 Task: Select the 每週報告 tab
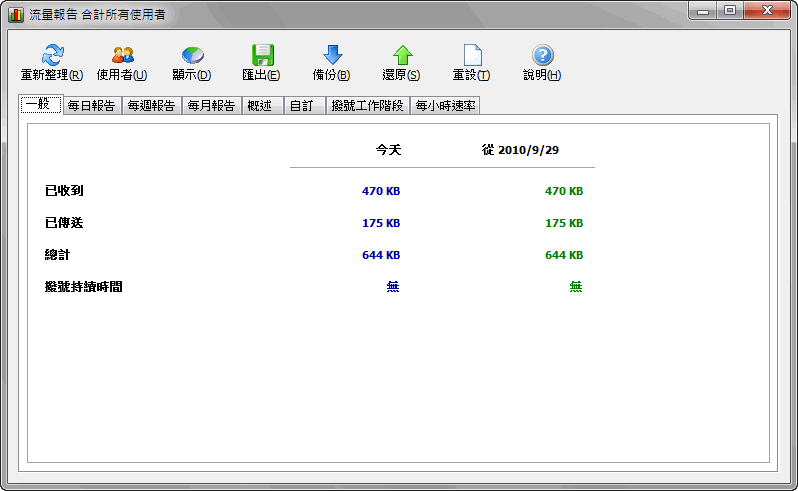(151, 106)
